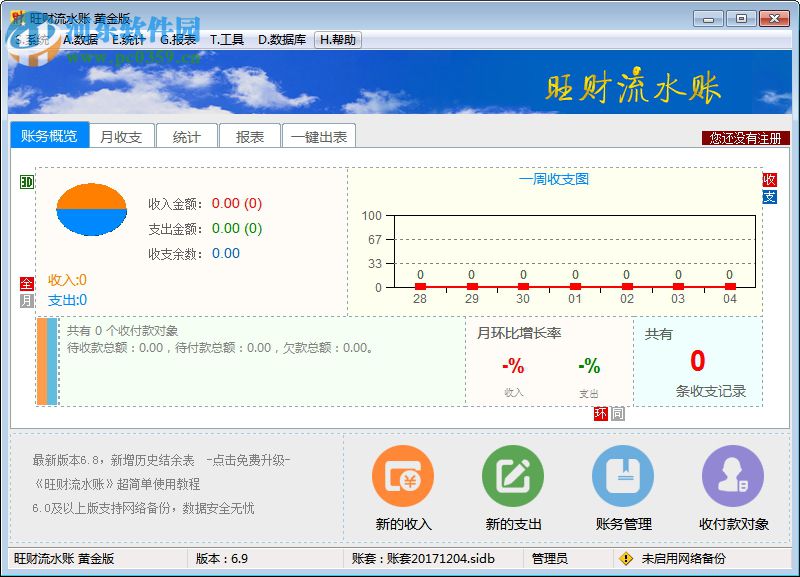Toggle 环 comparison mode at chart bottom
Screen dimensions: 800x577
point(601,413)
